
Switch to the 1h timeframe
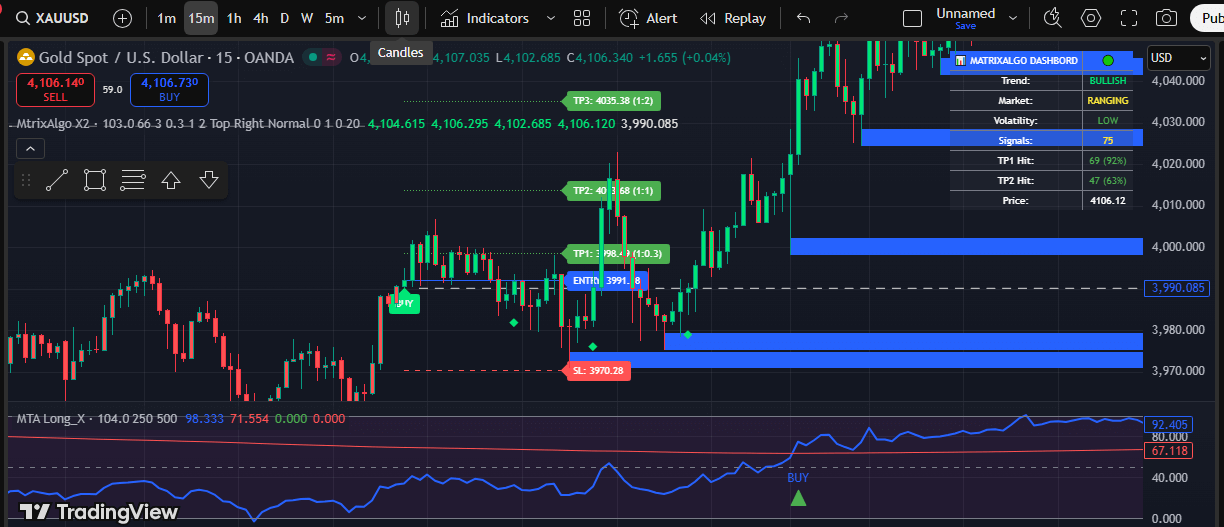click(x=233, y=18)
